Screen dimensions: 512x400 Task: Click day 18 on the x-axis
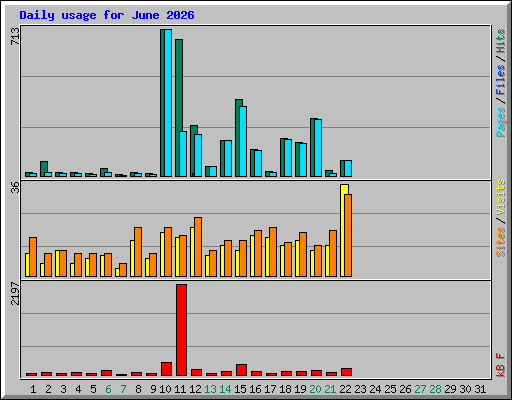pos(285,389)
